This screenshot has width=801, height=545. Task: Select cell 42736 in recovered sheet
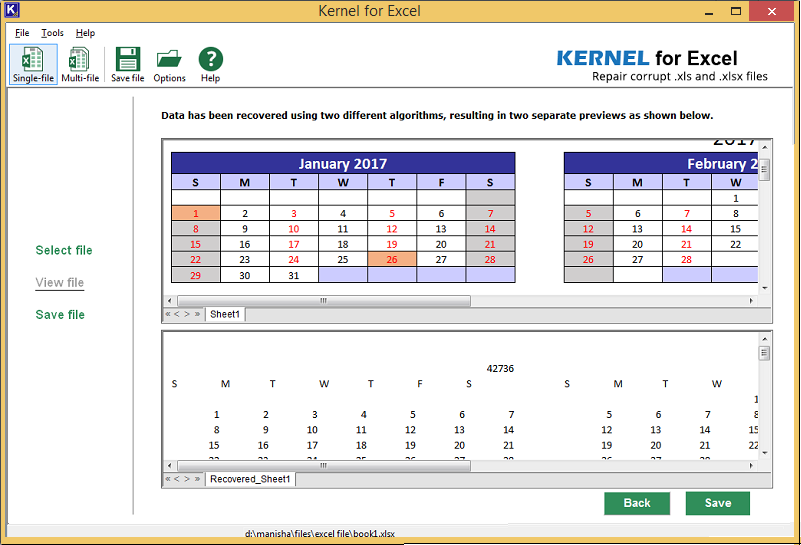point(500,369)
